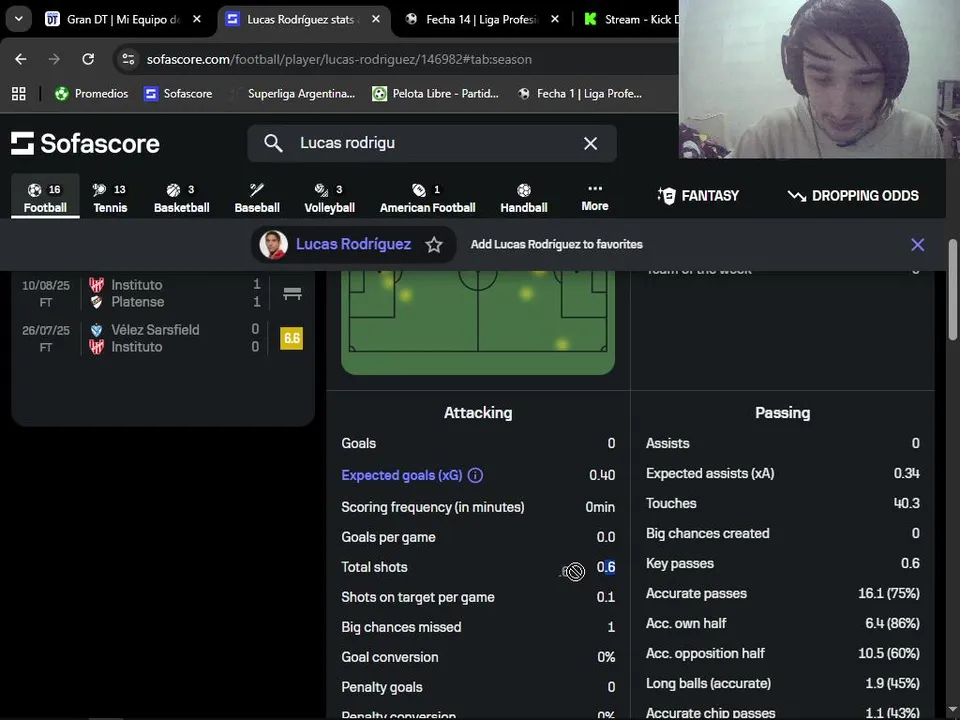The image size is (960, 720).
Task: Click the browser forward arrow
Action: 54,59
